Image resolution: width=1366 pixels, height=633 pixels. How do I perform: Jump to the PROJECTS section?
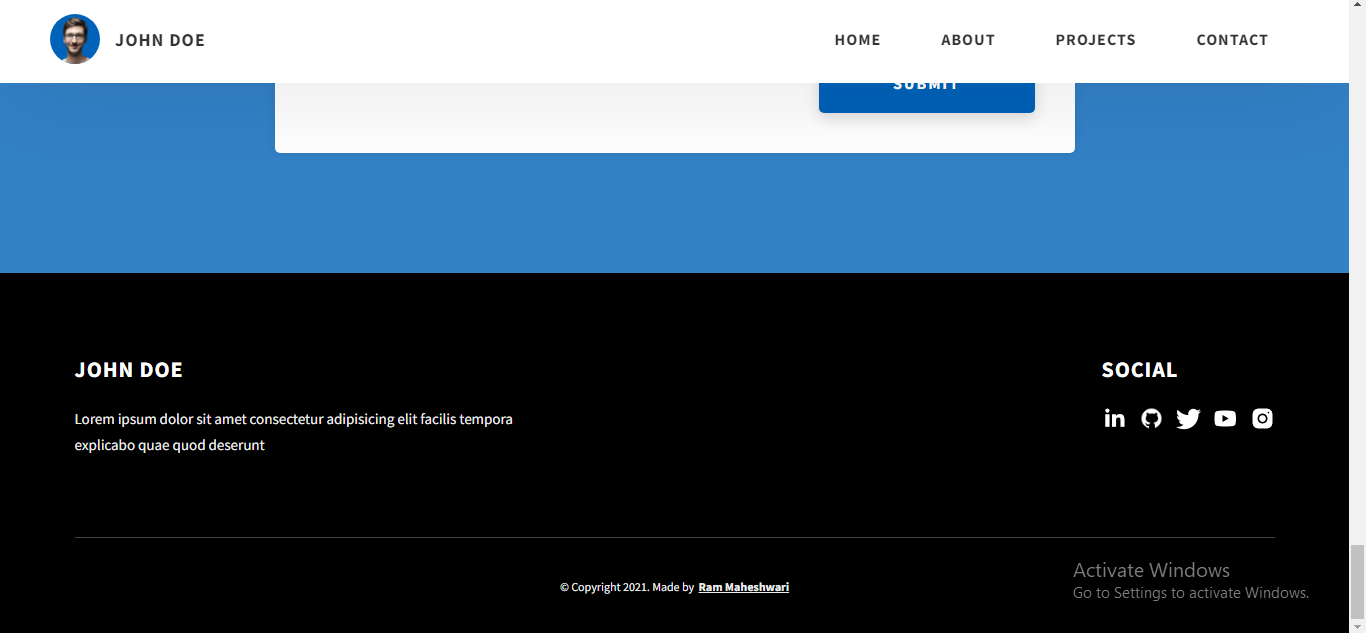[x=1095, y=40]
